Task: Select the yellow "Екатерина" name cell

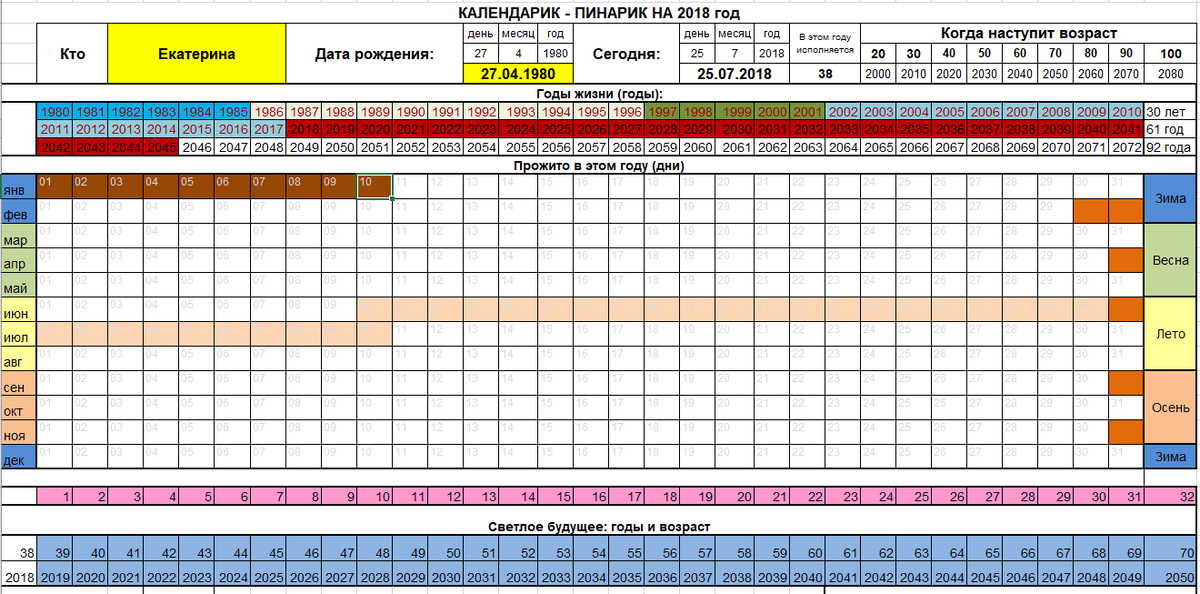Action: [197, 54]
